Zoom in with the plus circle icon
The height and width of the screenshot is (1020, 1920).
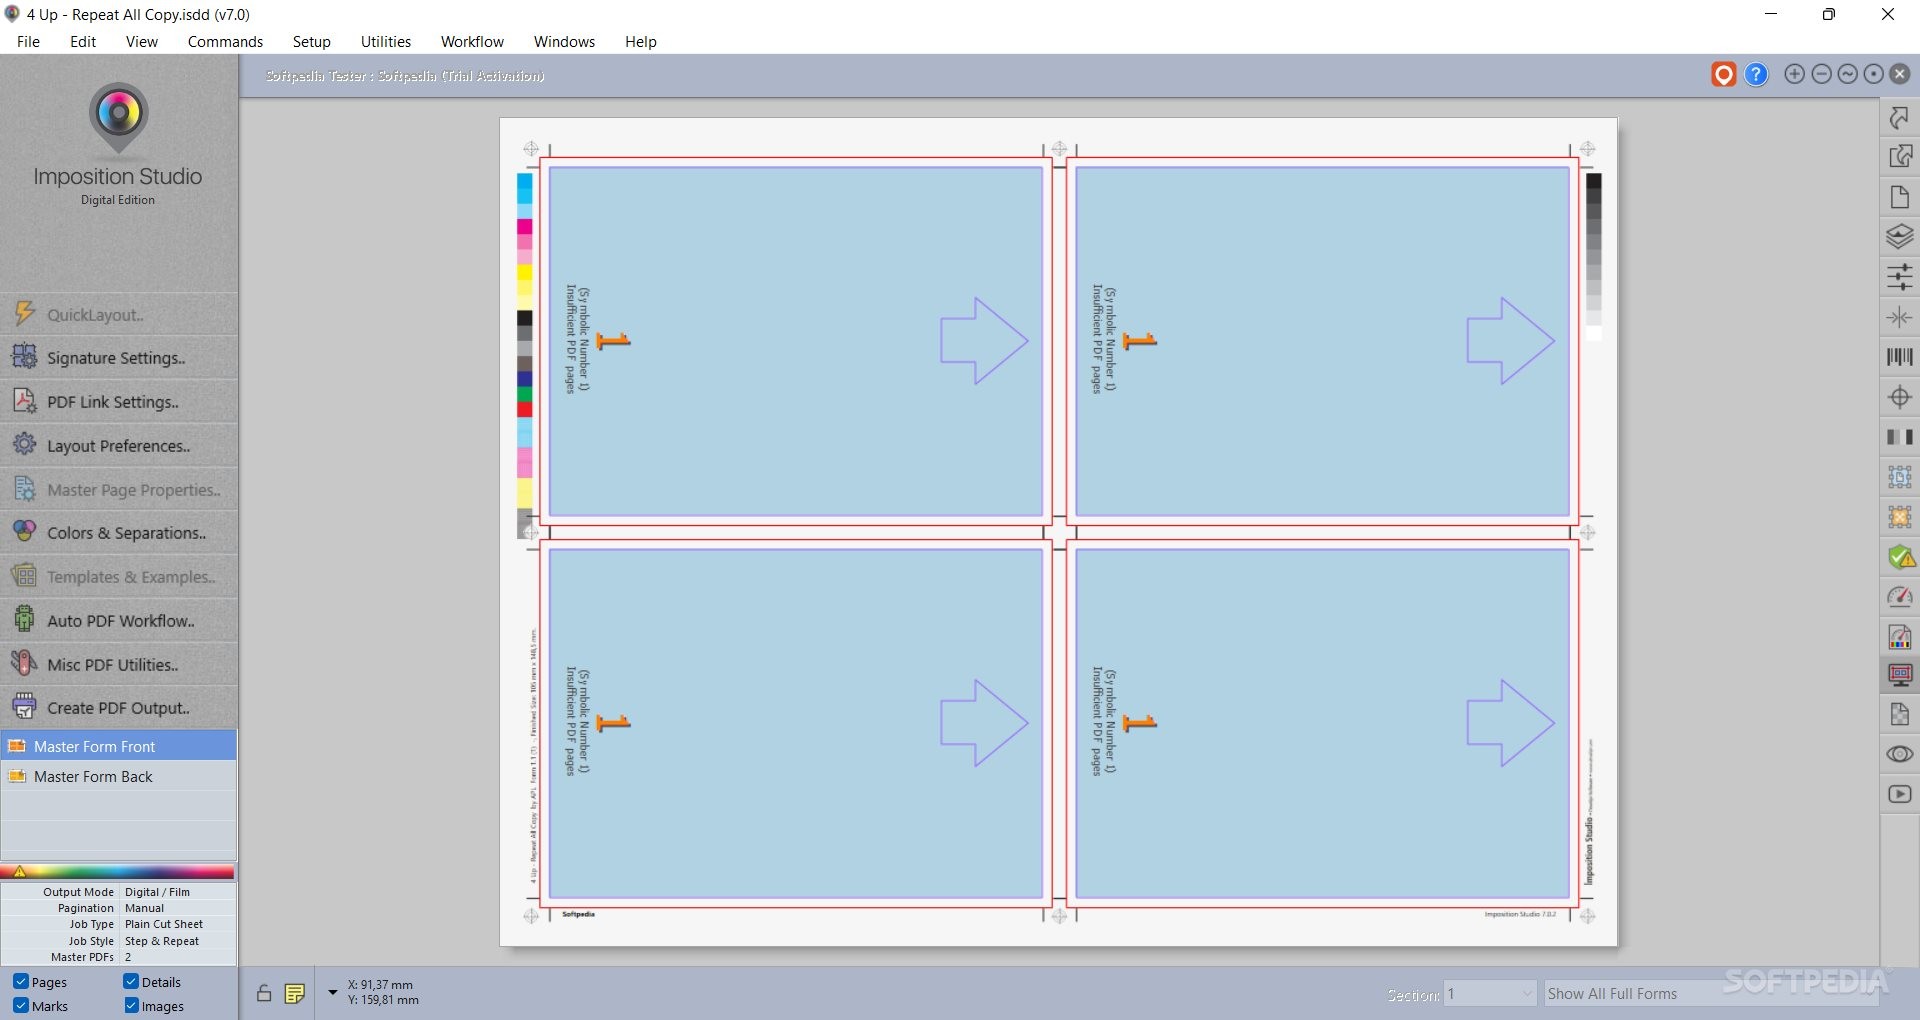pos(1795,74)
